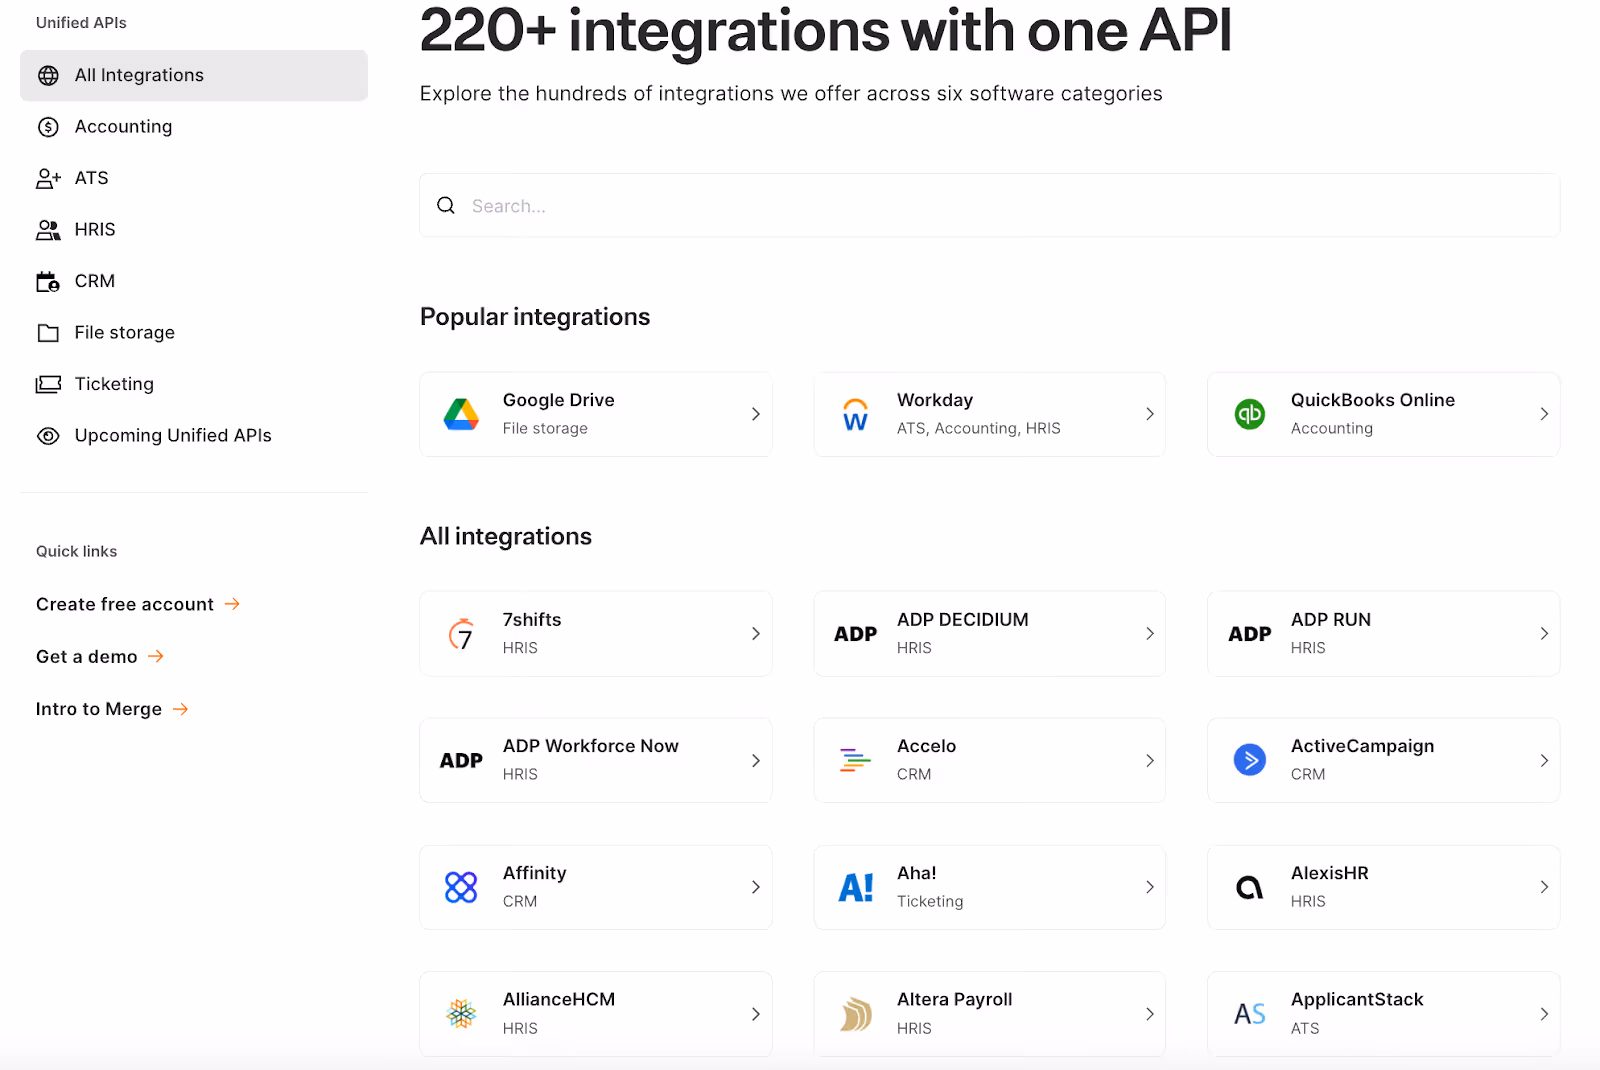
Task: Click the AllianceHCM logo
Action: pos(461,1014)
